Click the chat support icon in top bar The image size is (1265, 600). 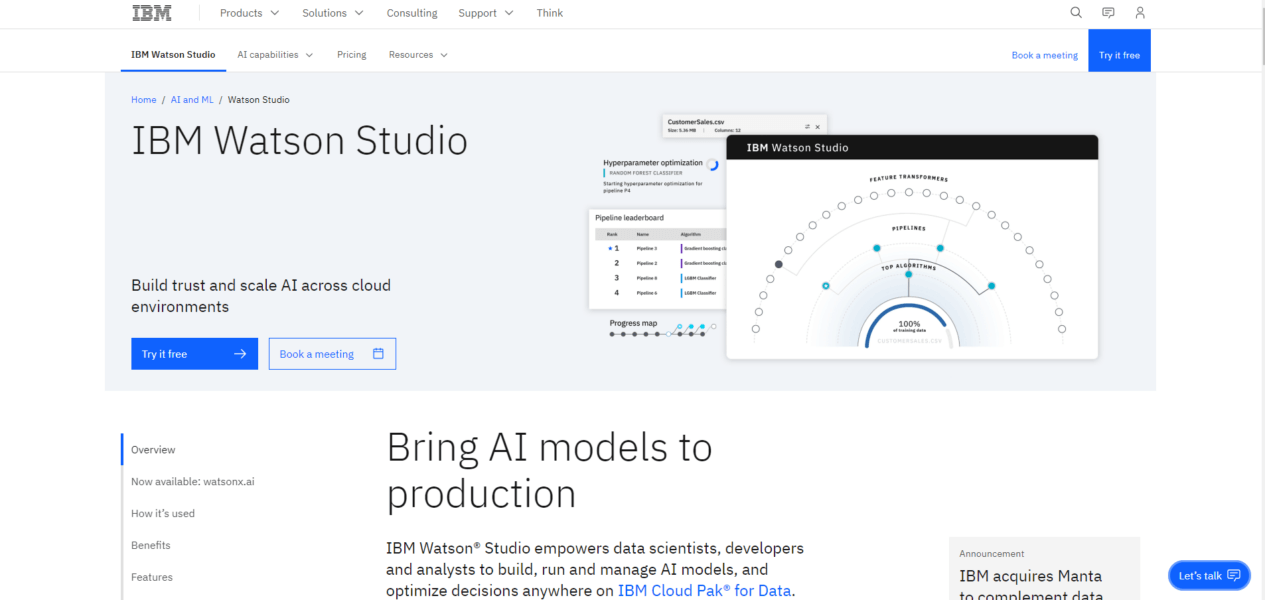(1108, 12)
